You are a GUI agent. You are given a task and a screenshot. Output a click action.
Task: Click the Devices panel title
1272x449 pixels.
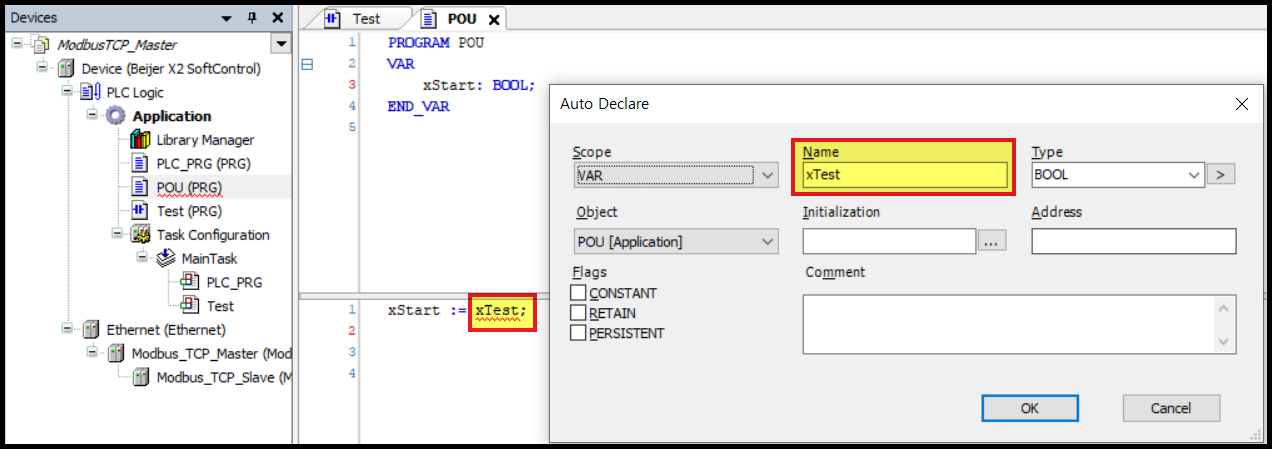tap(33, 18)
